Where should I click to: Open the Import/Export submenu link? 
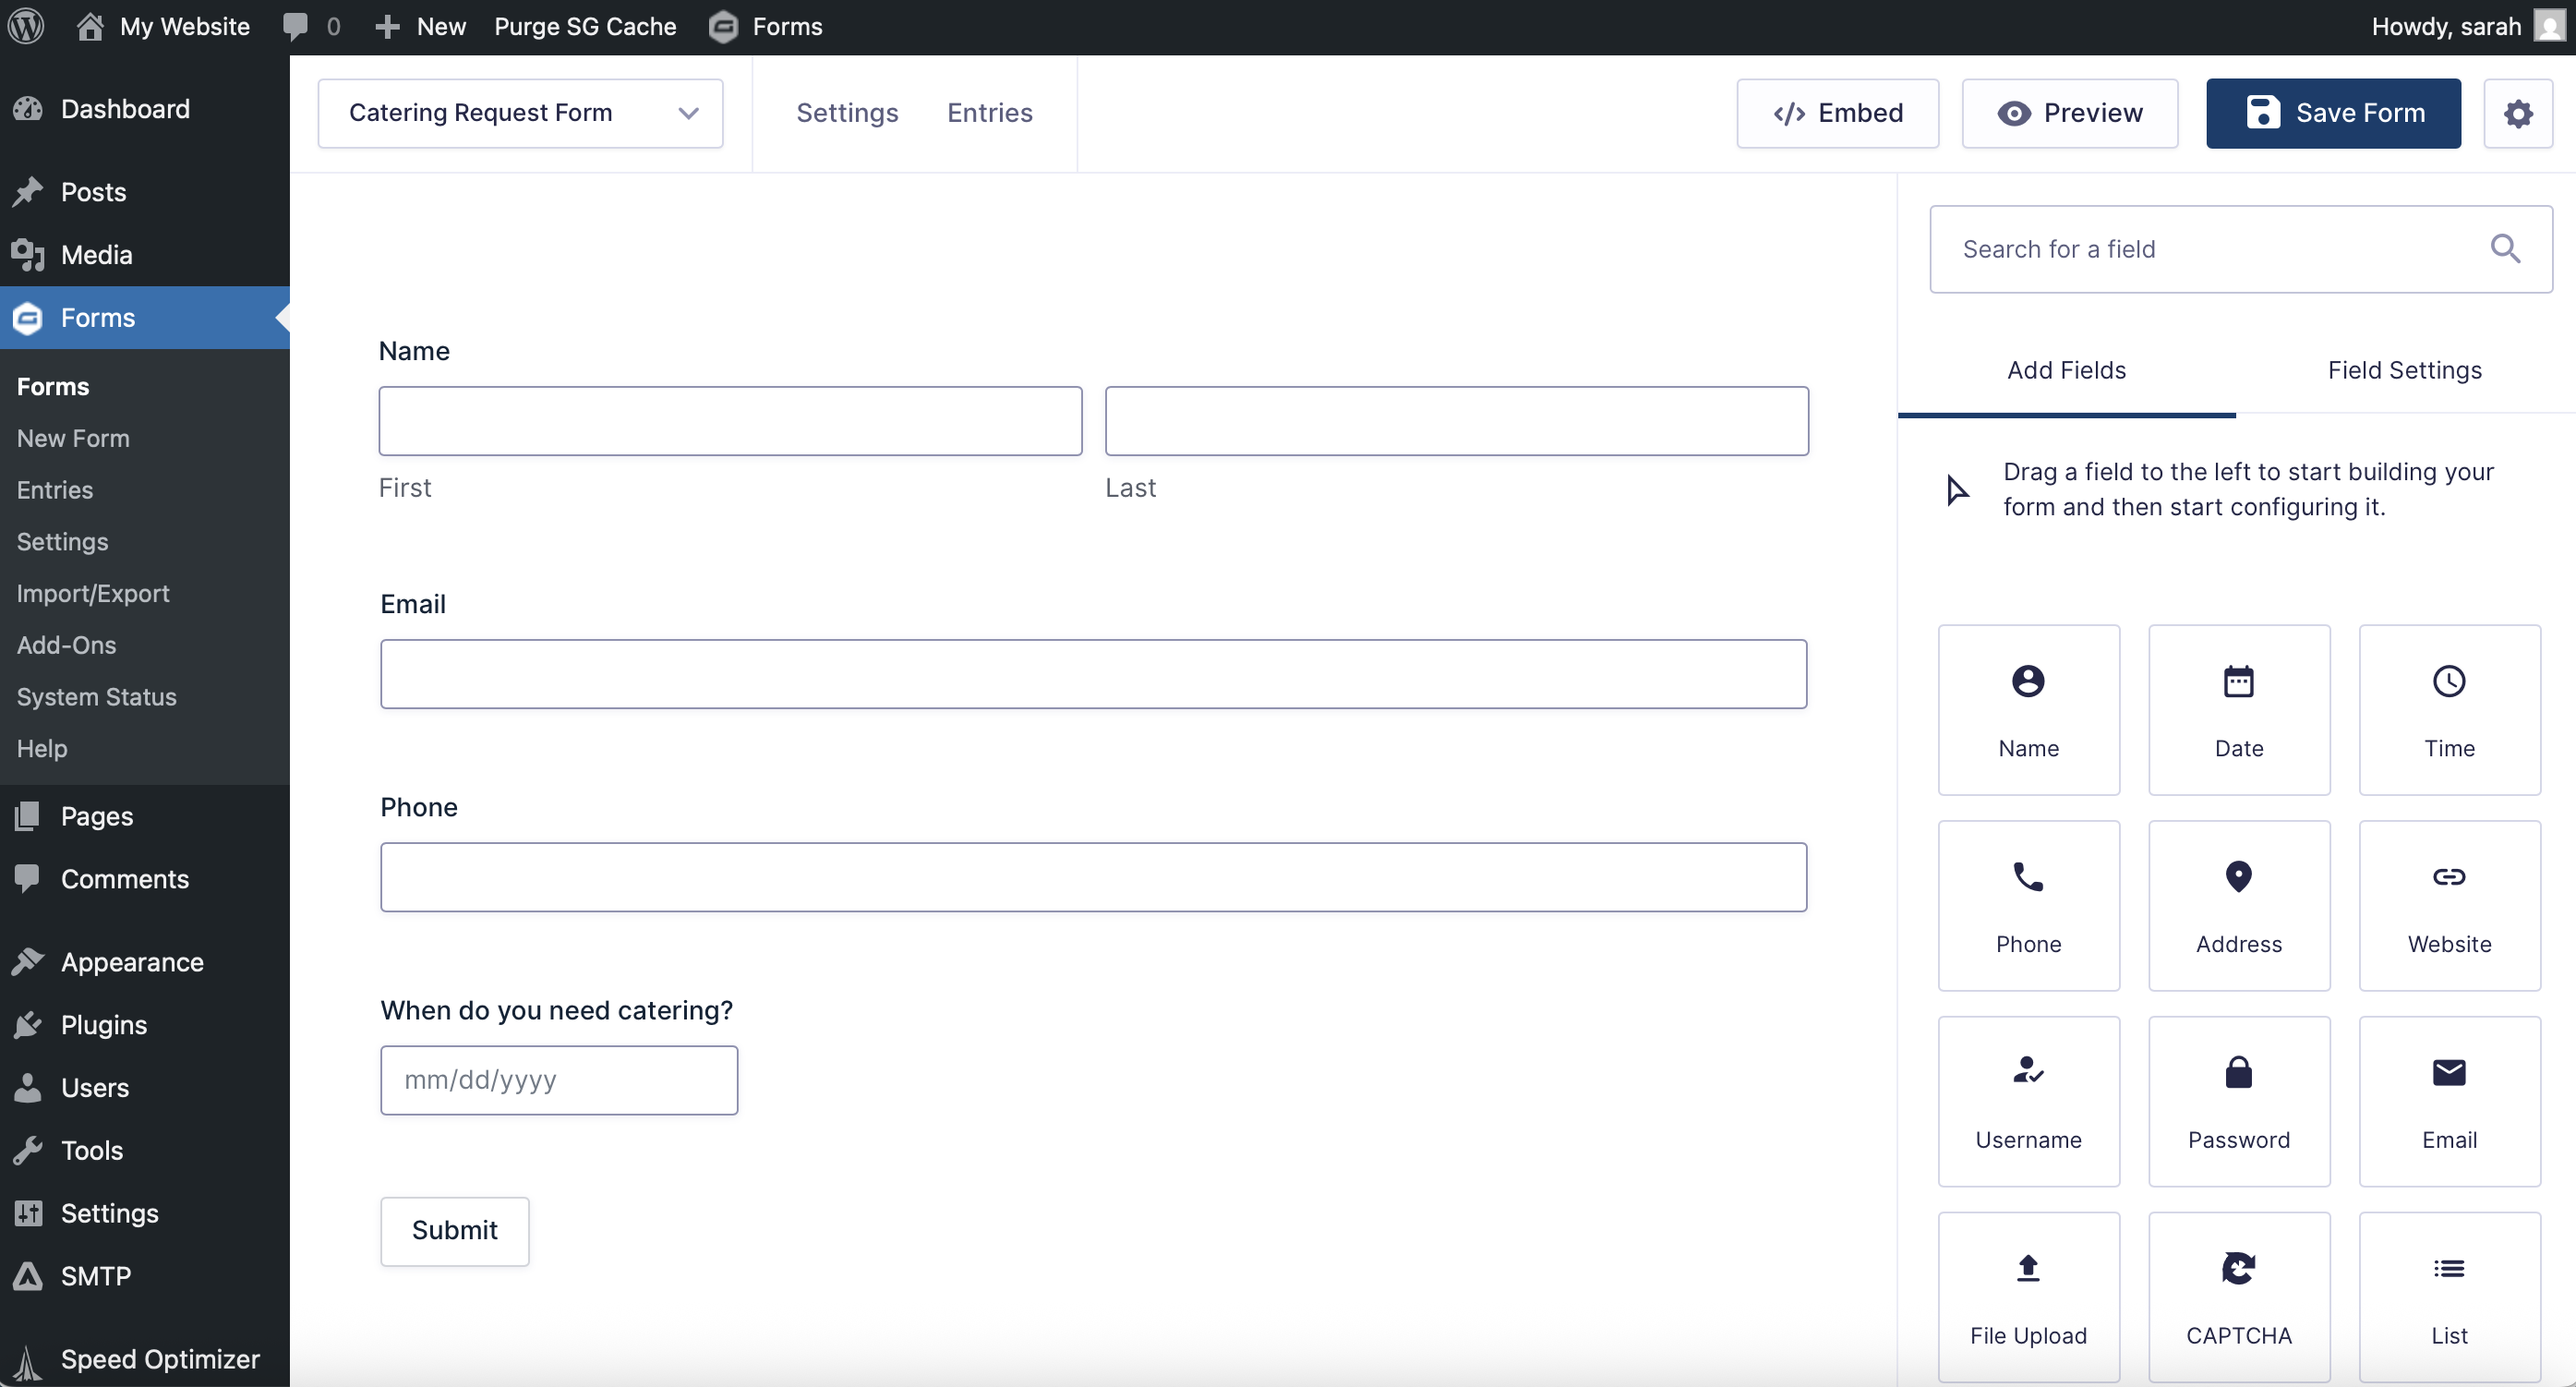93,593
